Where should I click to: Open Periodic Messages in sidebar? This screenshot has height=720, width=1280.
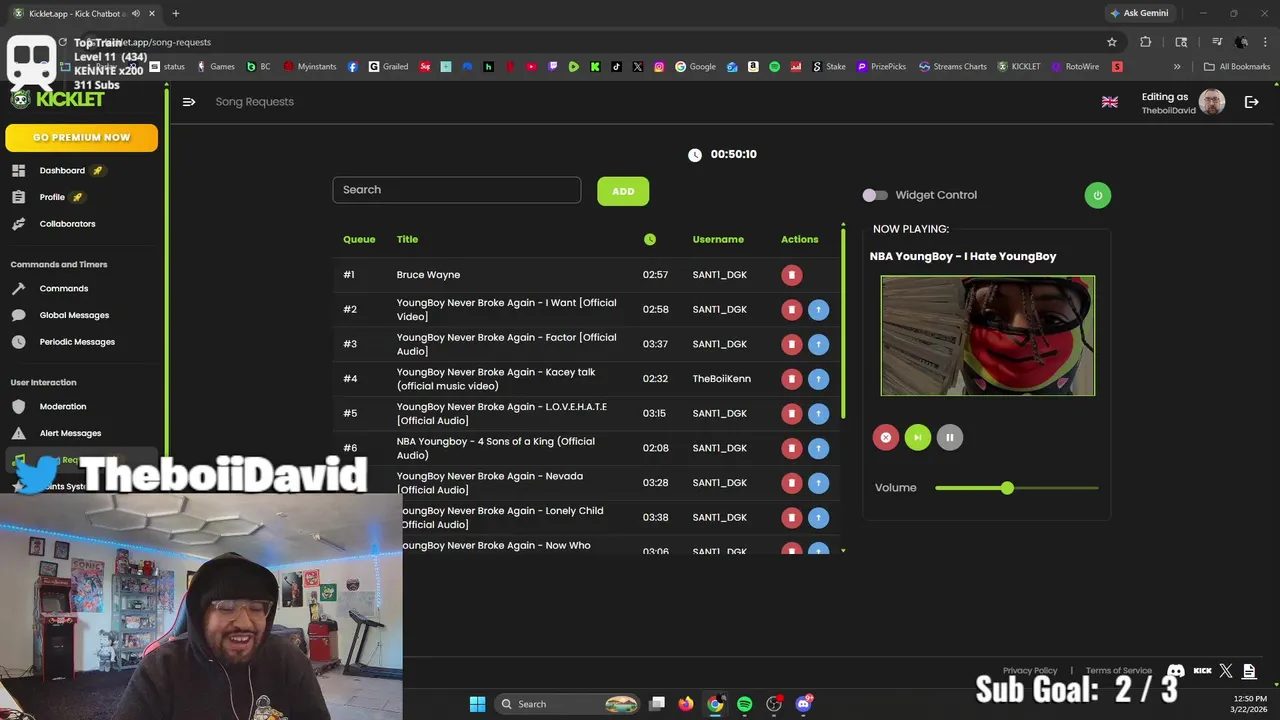(77, 342)
